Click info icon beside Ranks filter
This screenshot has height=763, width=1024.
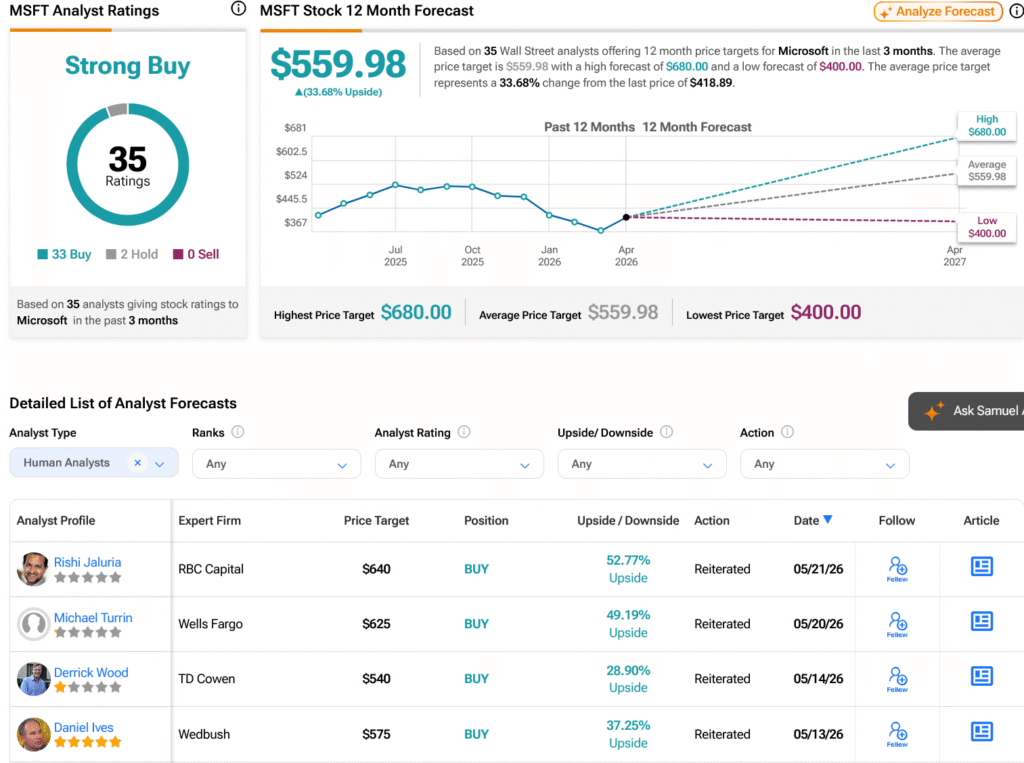pyautogui.click(x=238, y=432)
